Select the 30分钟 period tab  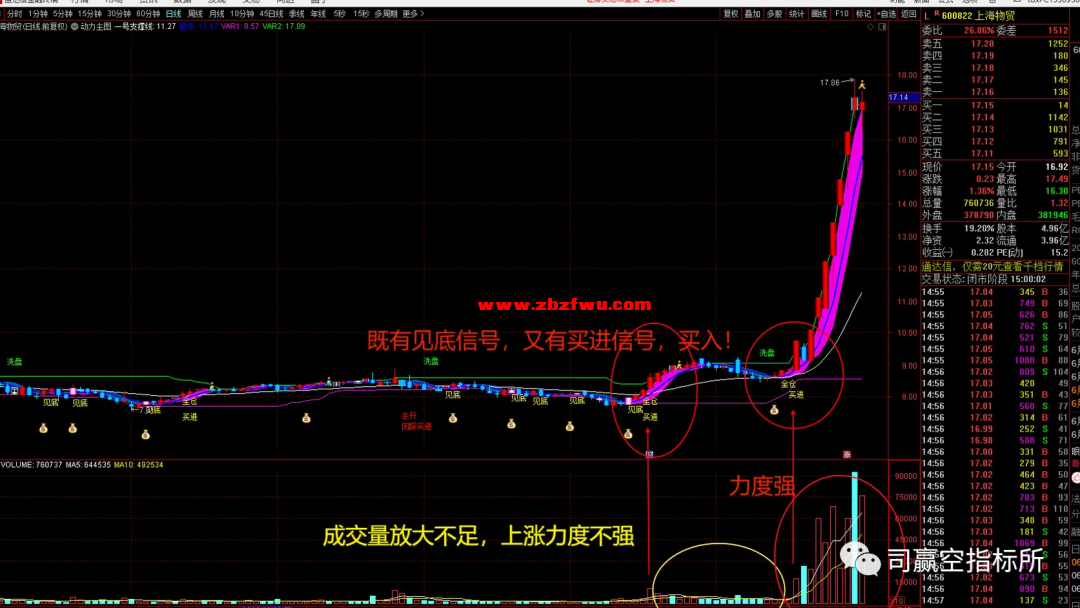tap(119, 14)
